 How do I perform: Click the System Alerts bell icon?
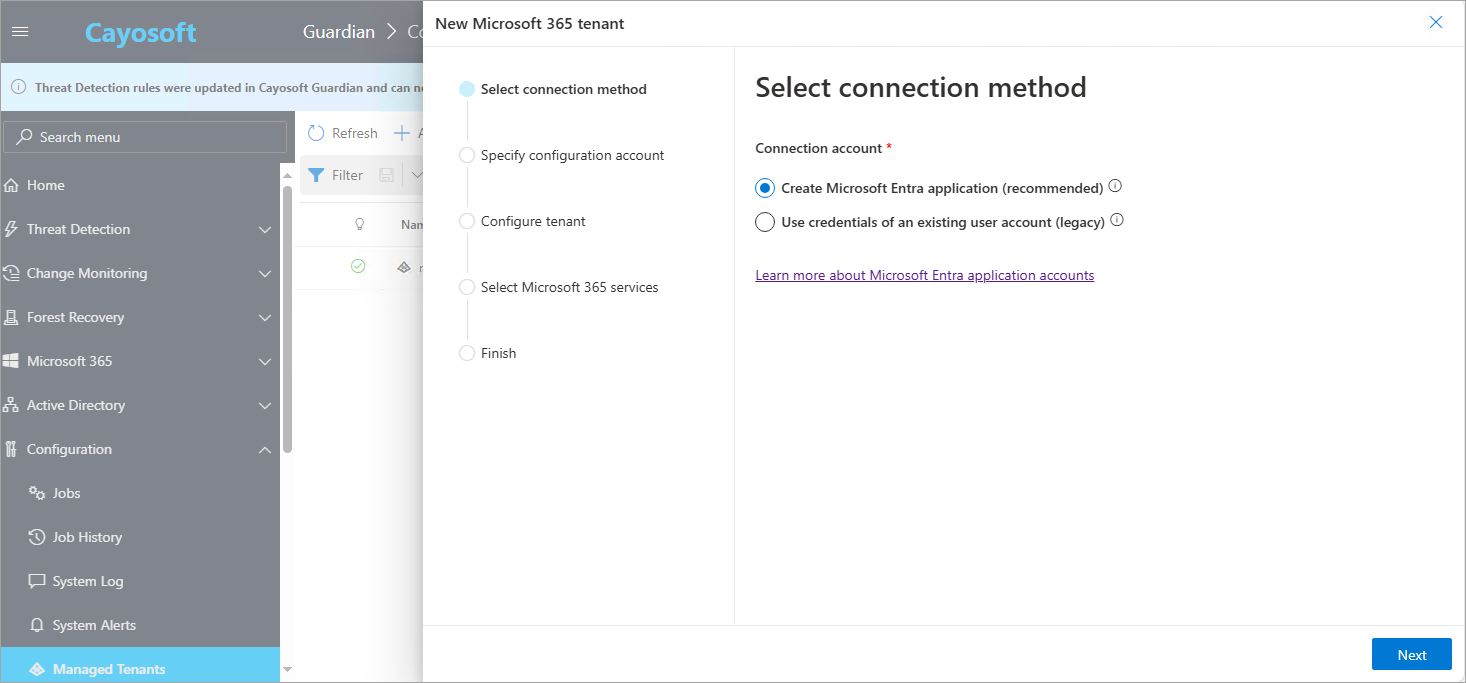click(37, 625)
